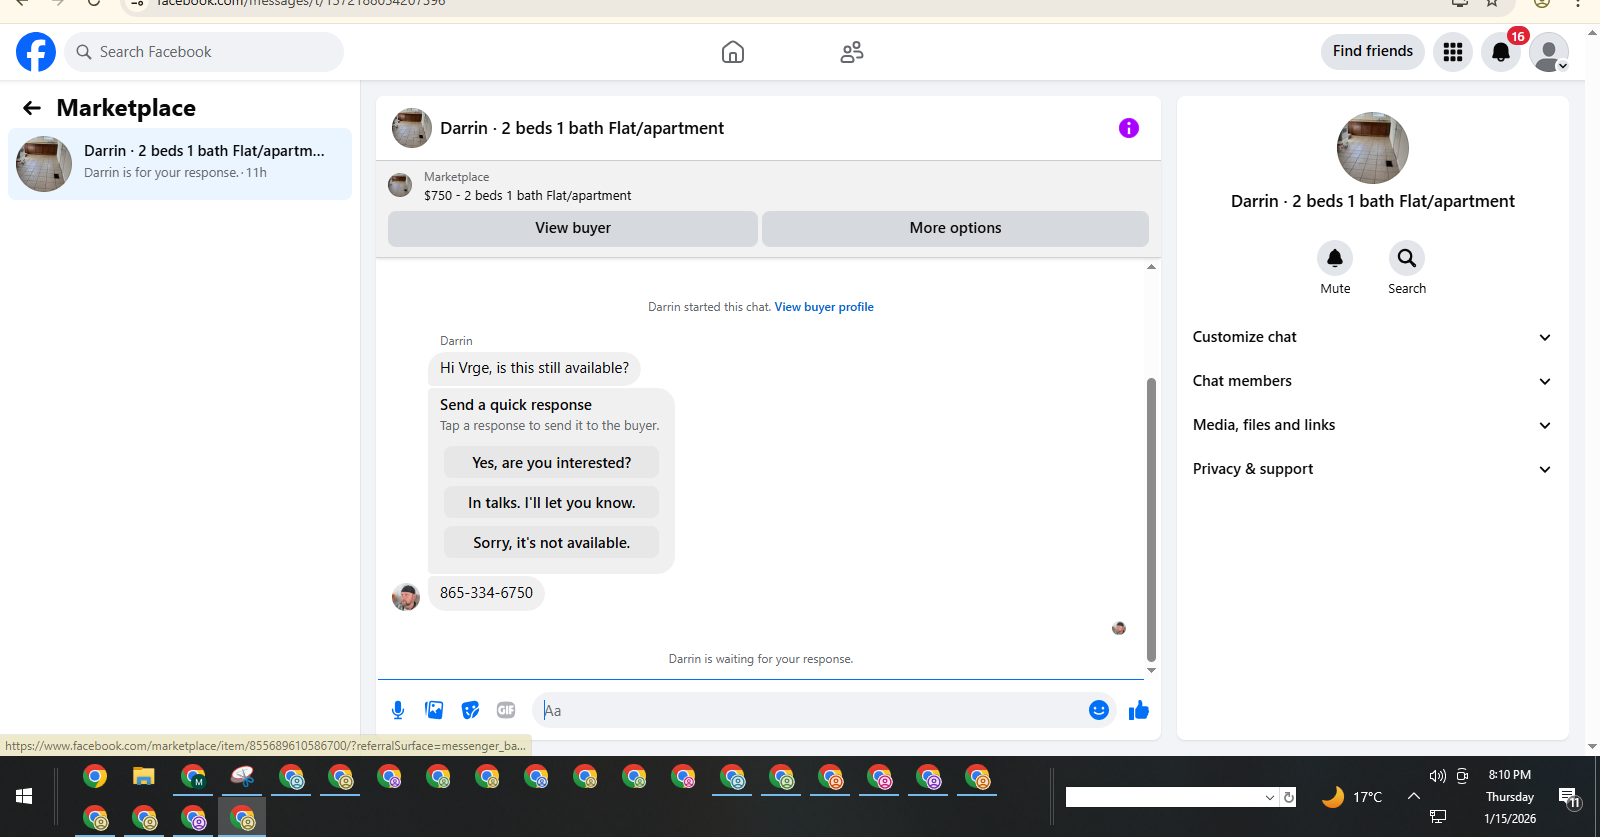Image resolution: width=1600 pixels, height=837 pixels.
Task: Open File Explorer from the taskbar
Action: 144,776
